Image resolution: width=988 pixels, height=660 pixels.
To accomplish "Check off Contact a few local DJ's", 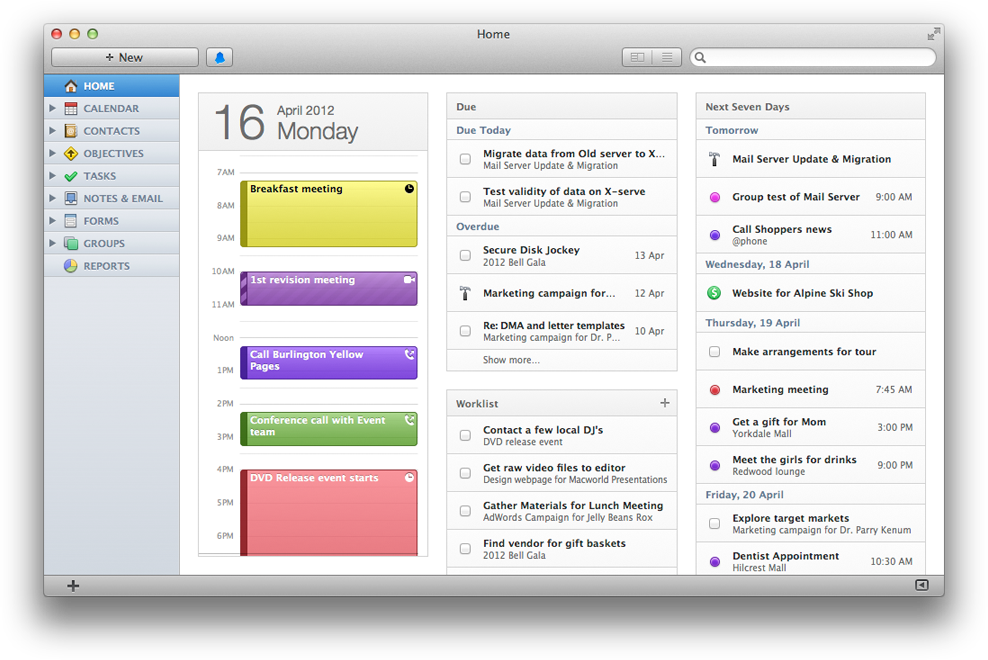I will click(465, 435).
